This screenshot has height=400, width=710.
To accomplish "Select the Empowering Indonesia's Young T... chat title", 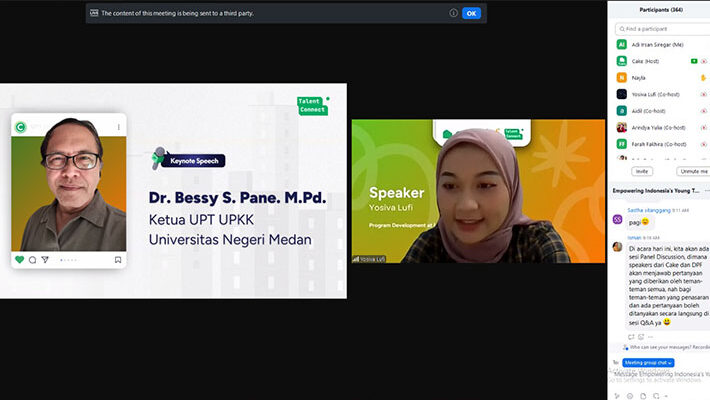I will click(660, 189).
